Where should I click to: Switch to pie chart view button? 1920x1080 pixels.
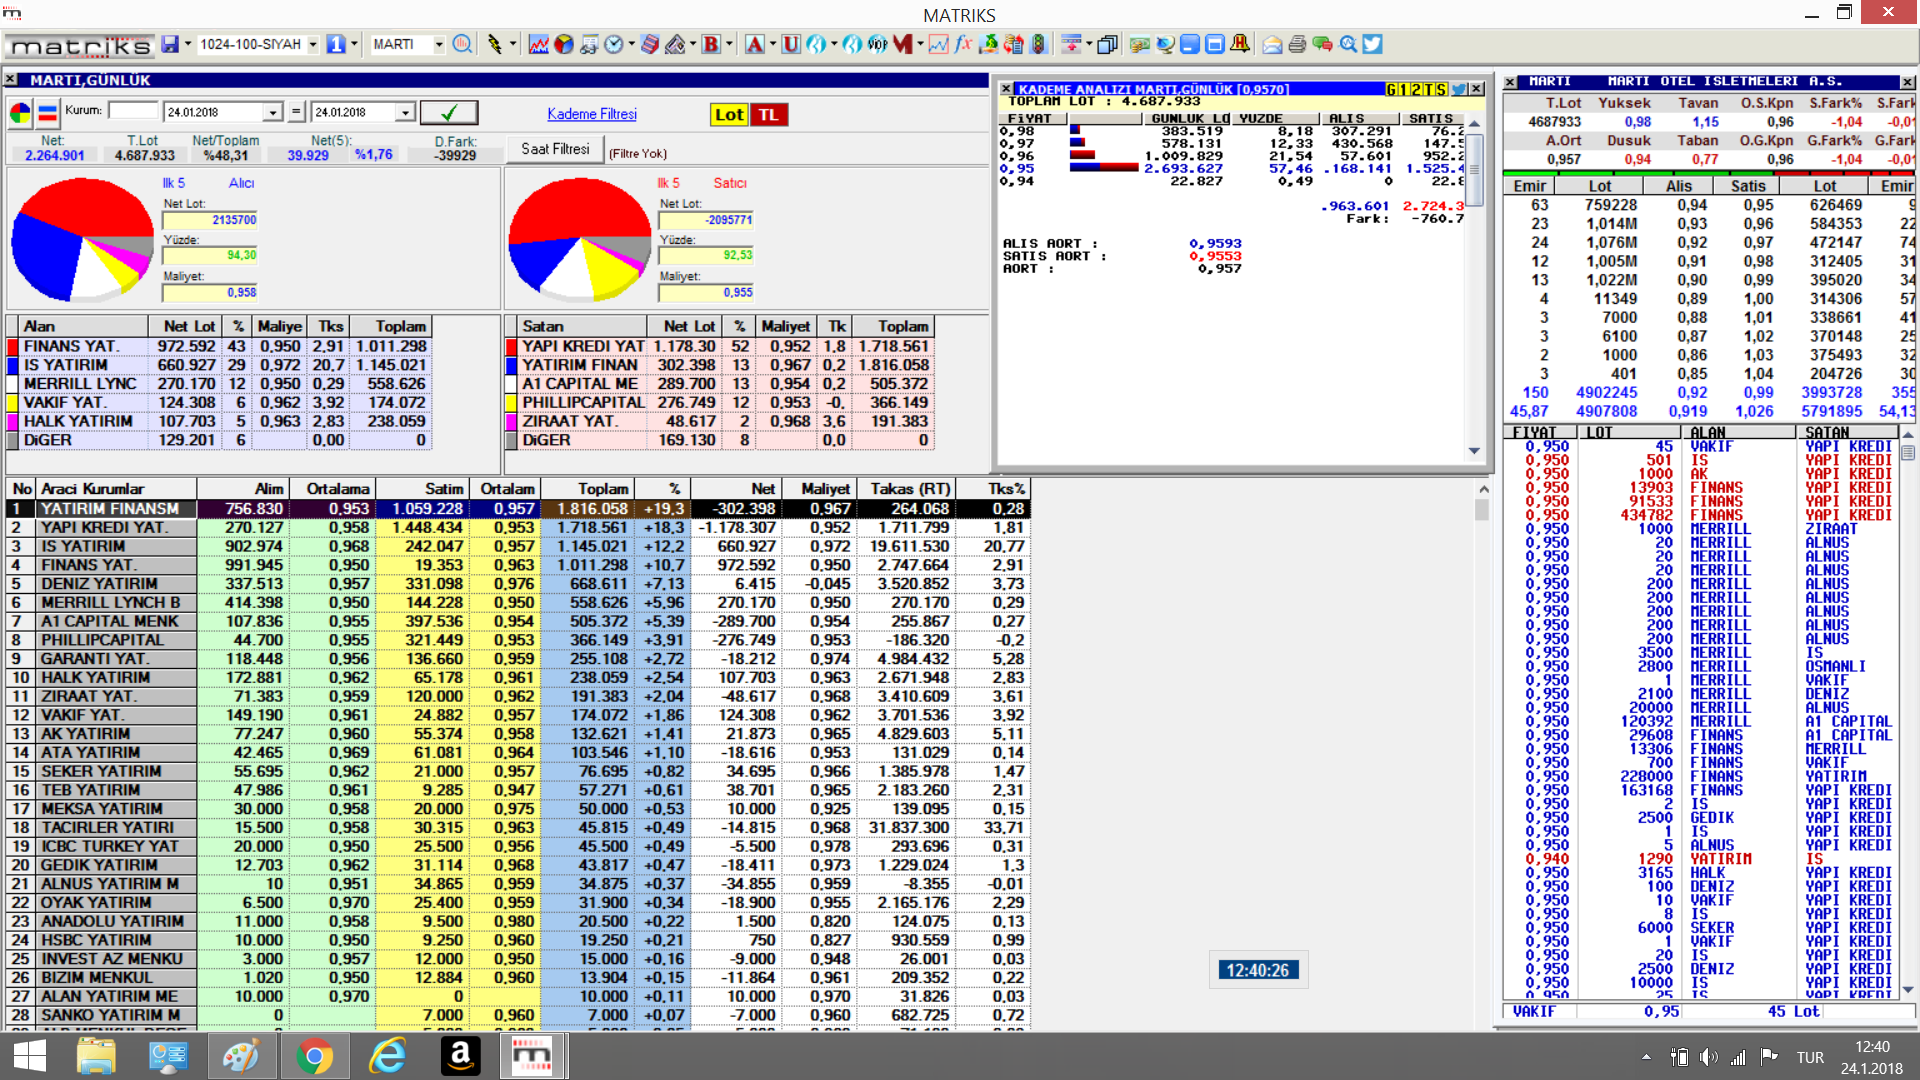click(20, 113)
